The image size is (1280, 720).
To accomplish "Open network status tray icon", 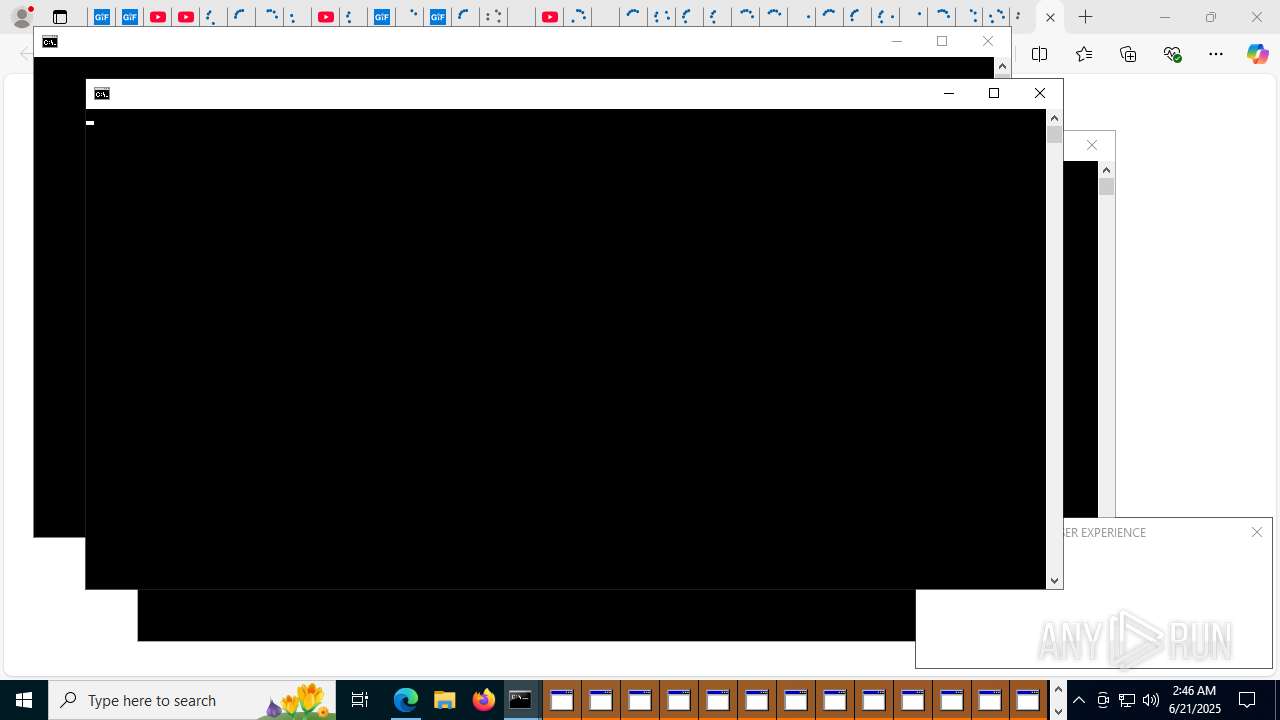I will (x=1127, y=700).
